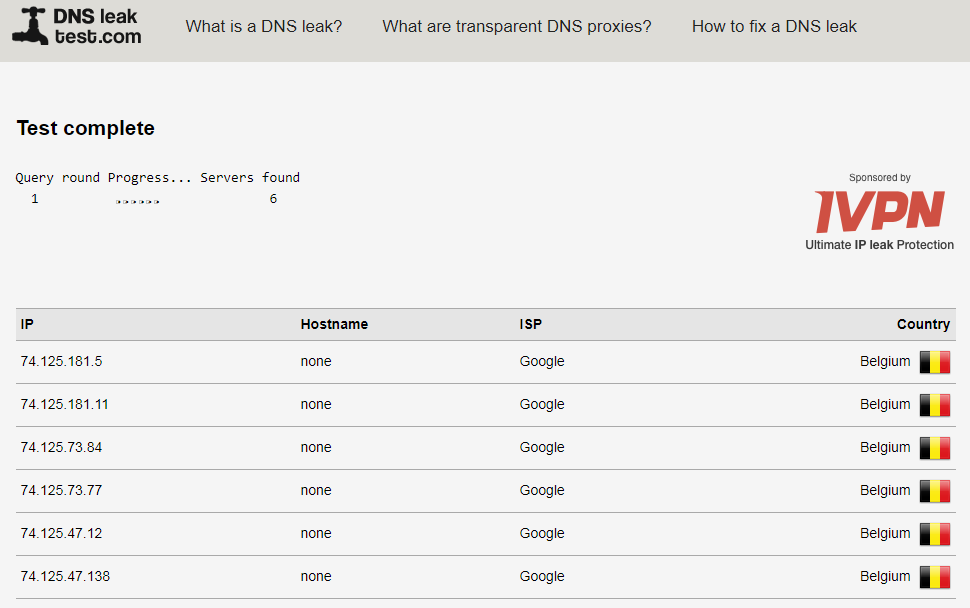Click Belgium flag for 74.125.181.11

935,405
